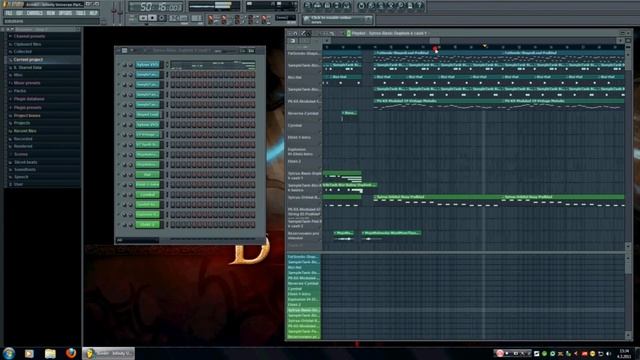Viewport: 640px width, 360px height.
Task: Expand Clipboard files in the browser
Action: pyautogui.click(x=27, y=44)
